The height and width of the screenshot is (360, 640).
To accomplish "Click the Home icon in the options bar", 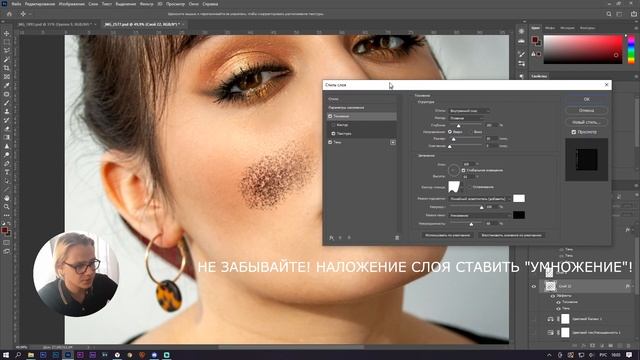I will tap(9, 13).
